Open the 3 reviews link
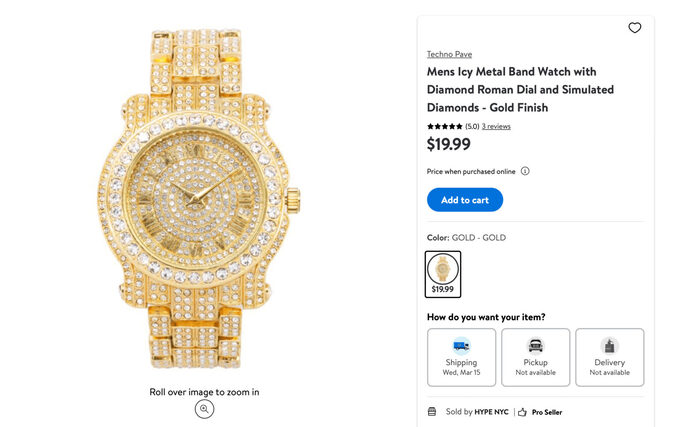The width and height of the screenshot is (700, 427). [496, 127]
